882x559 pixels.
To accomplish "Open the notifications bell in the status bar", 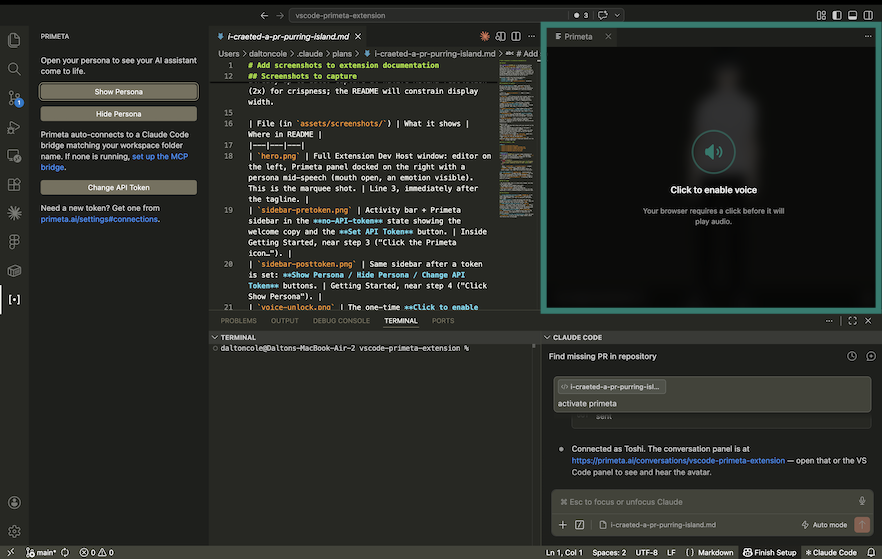I will click(x=871, y=552).
